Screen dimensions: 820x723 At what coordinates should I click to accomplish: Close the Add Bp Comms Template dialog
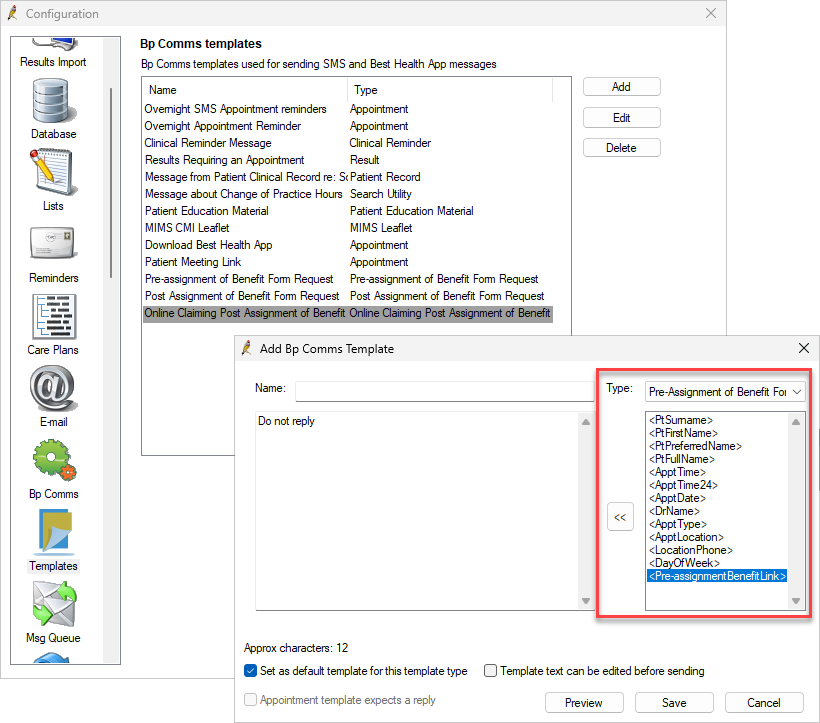pos(804,348)
